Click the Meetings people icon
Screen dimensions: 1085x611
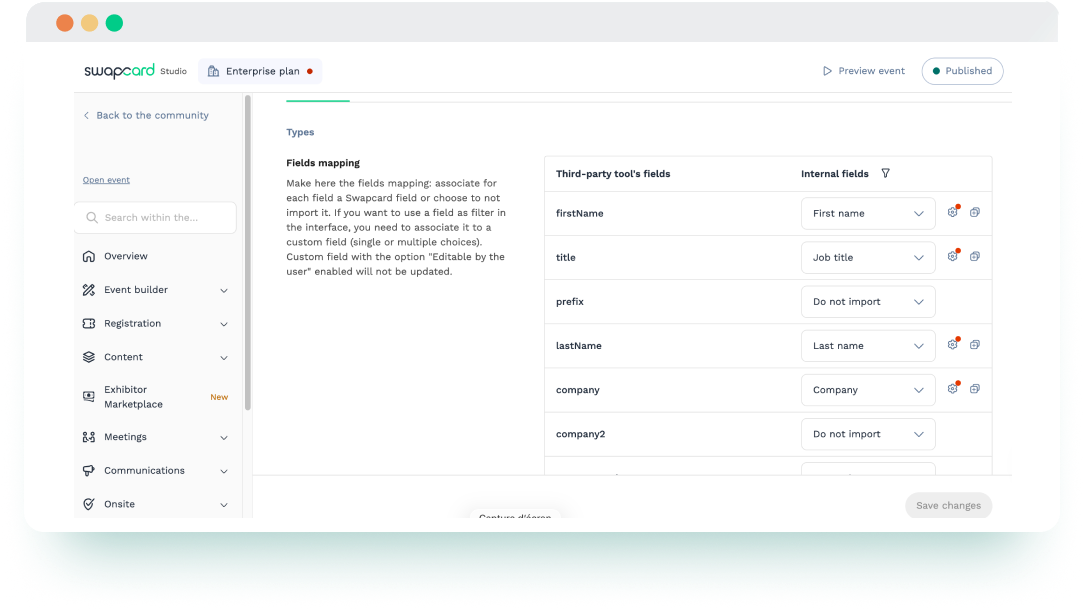pos(90,437)
